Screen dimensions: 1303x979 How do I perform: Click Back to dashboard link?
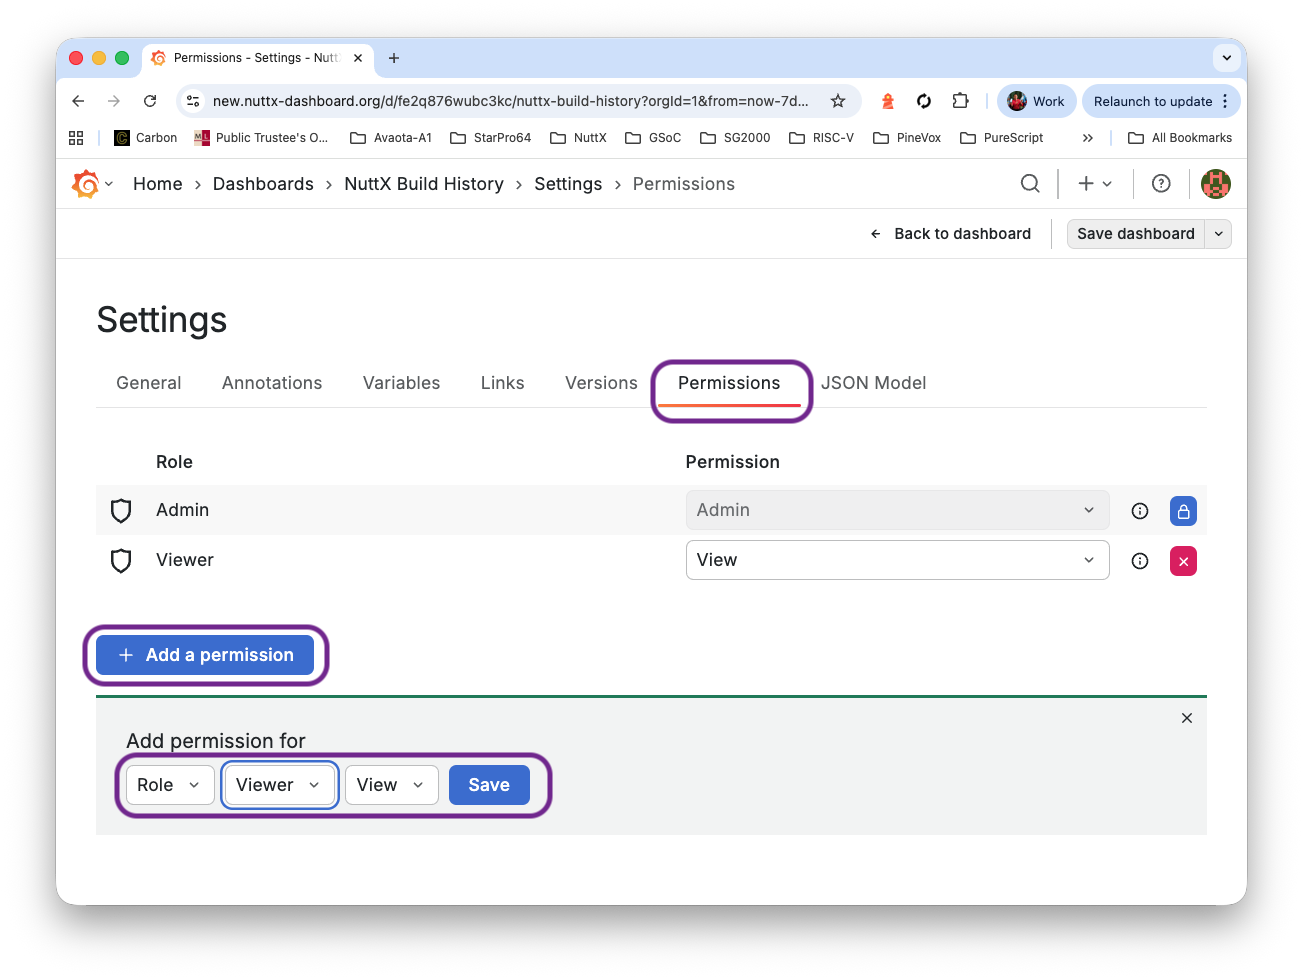click(x=951, y=234)
